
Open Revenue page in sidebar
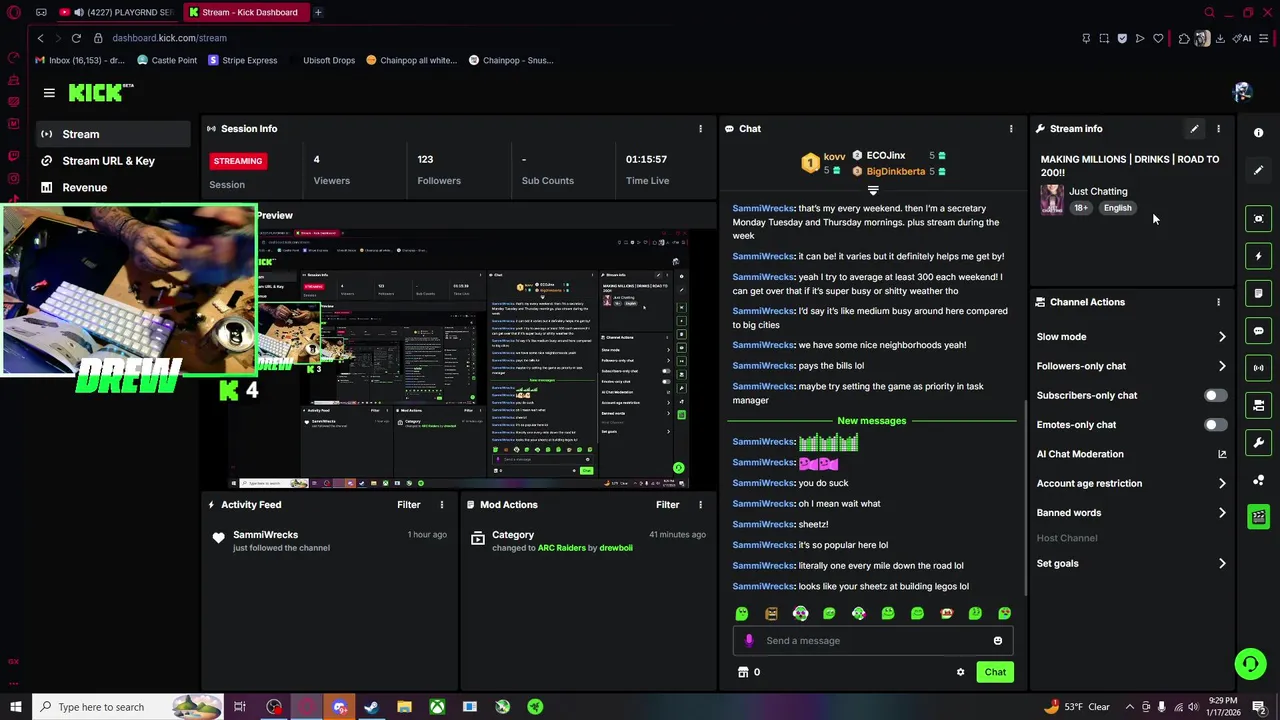pos(114,188)
